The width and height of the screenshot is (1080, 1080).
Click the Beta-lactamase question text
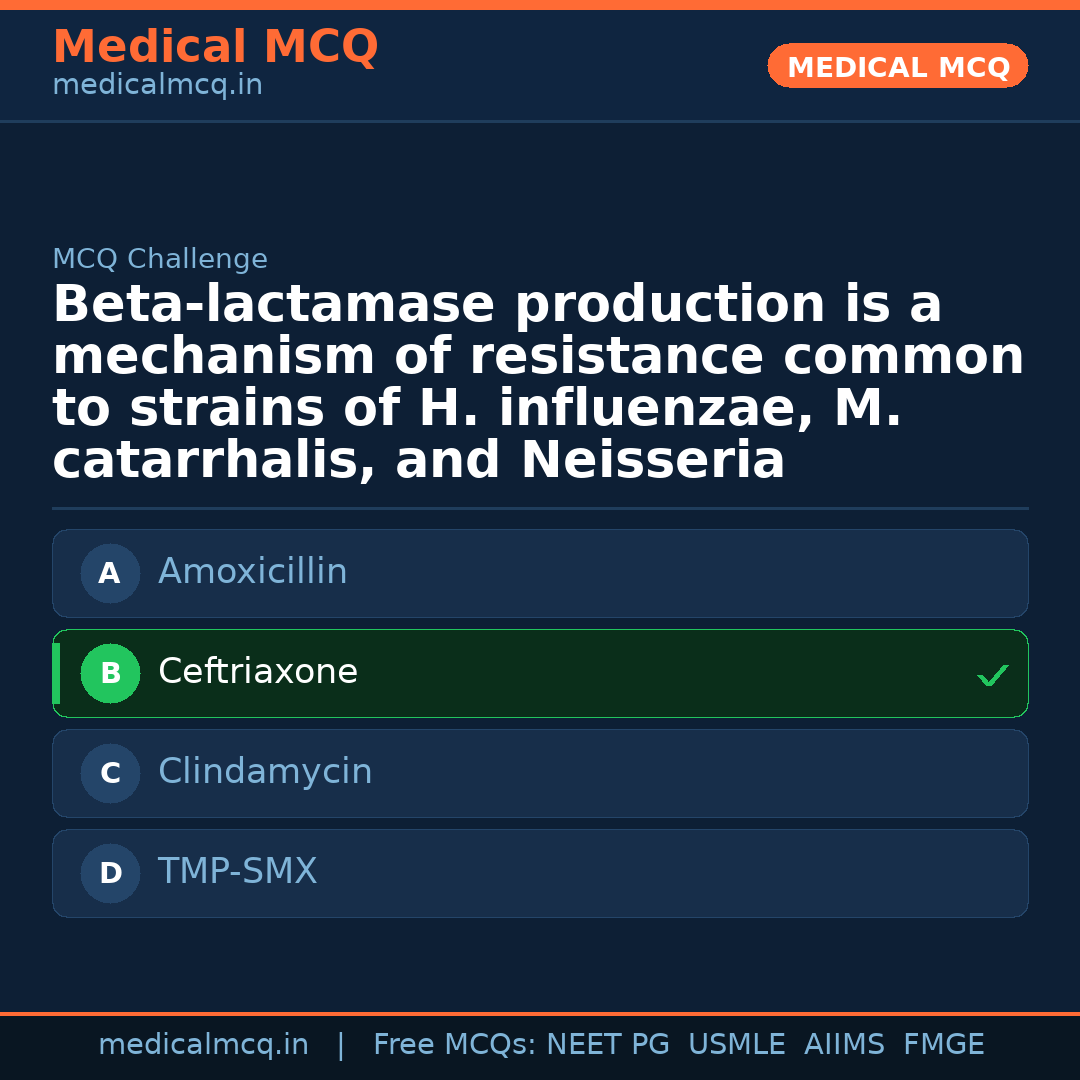pos(538,382)
